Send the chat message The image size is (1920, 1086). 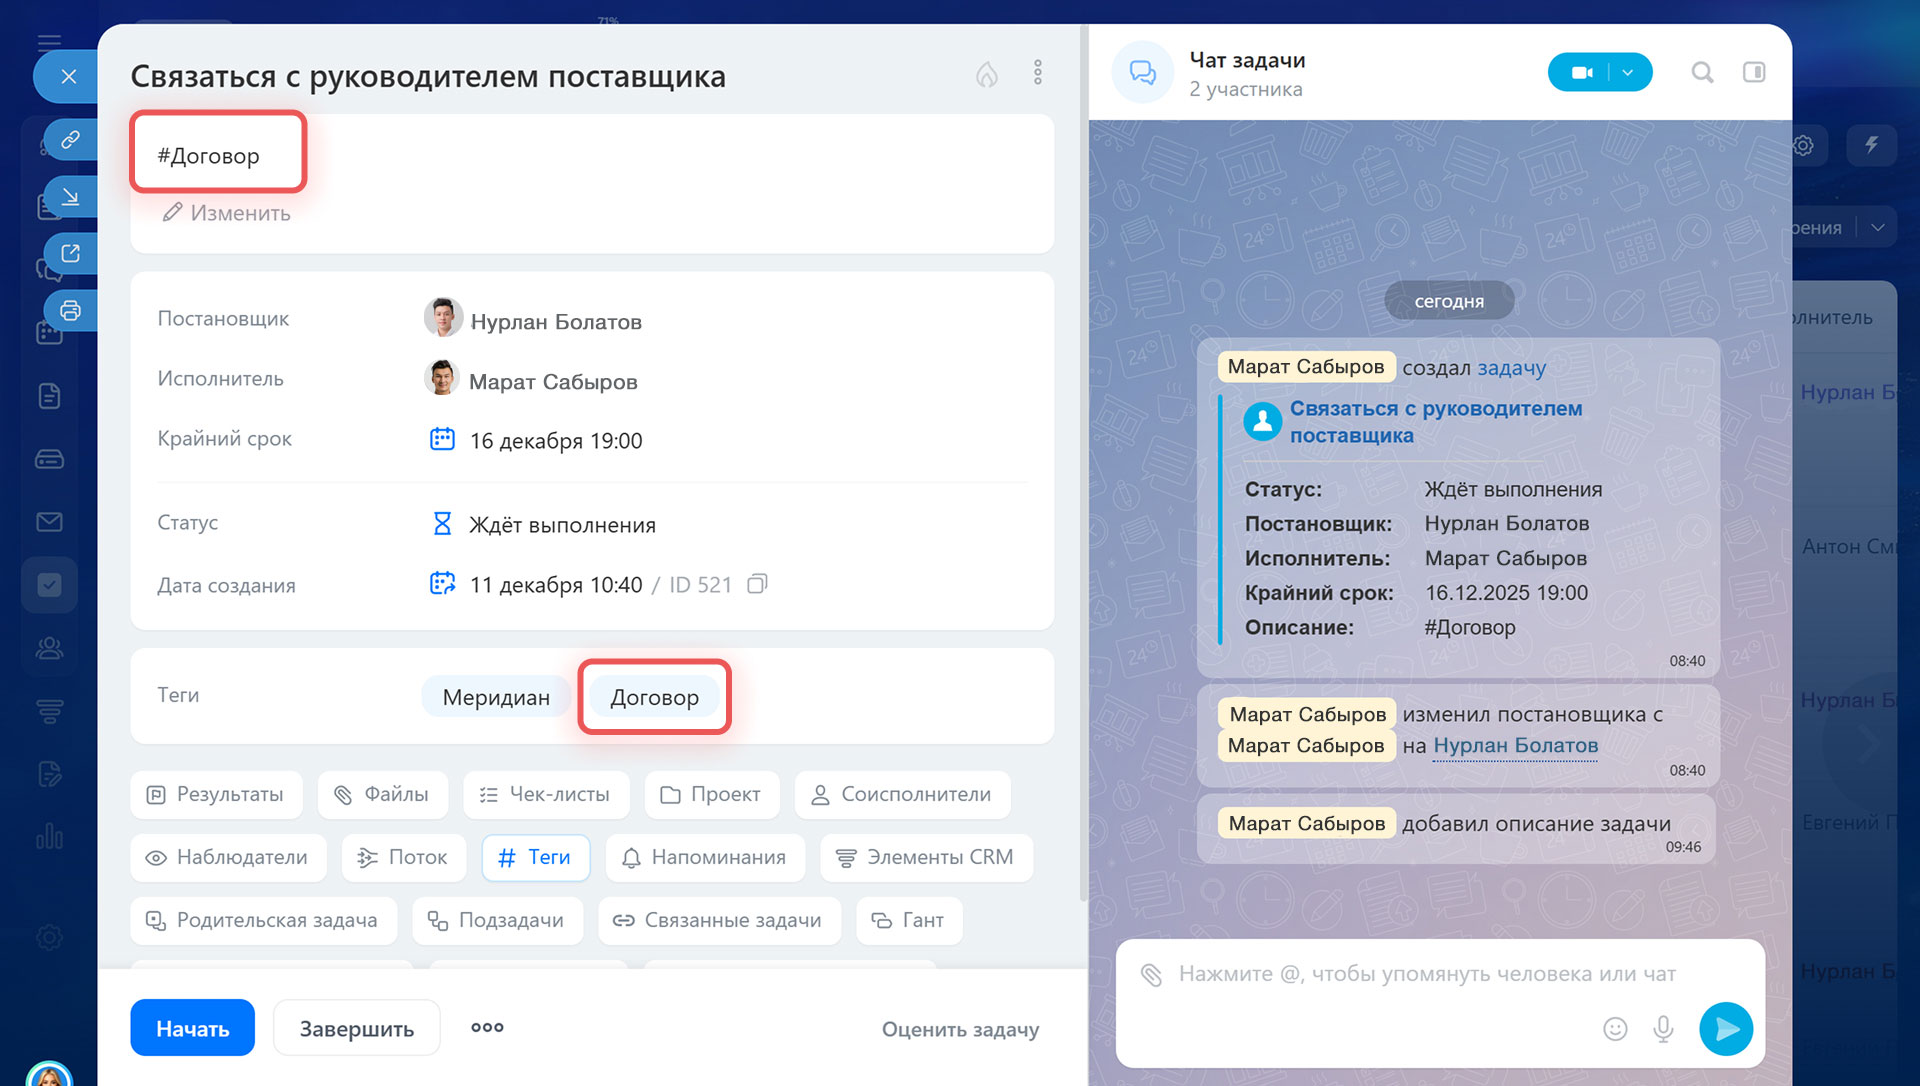[x=1725, y=1028]
